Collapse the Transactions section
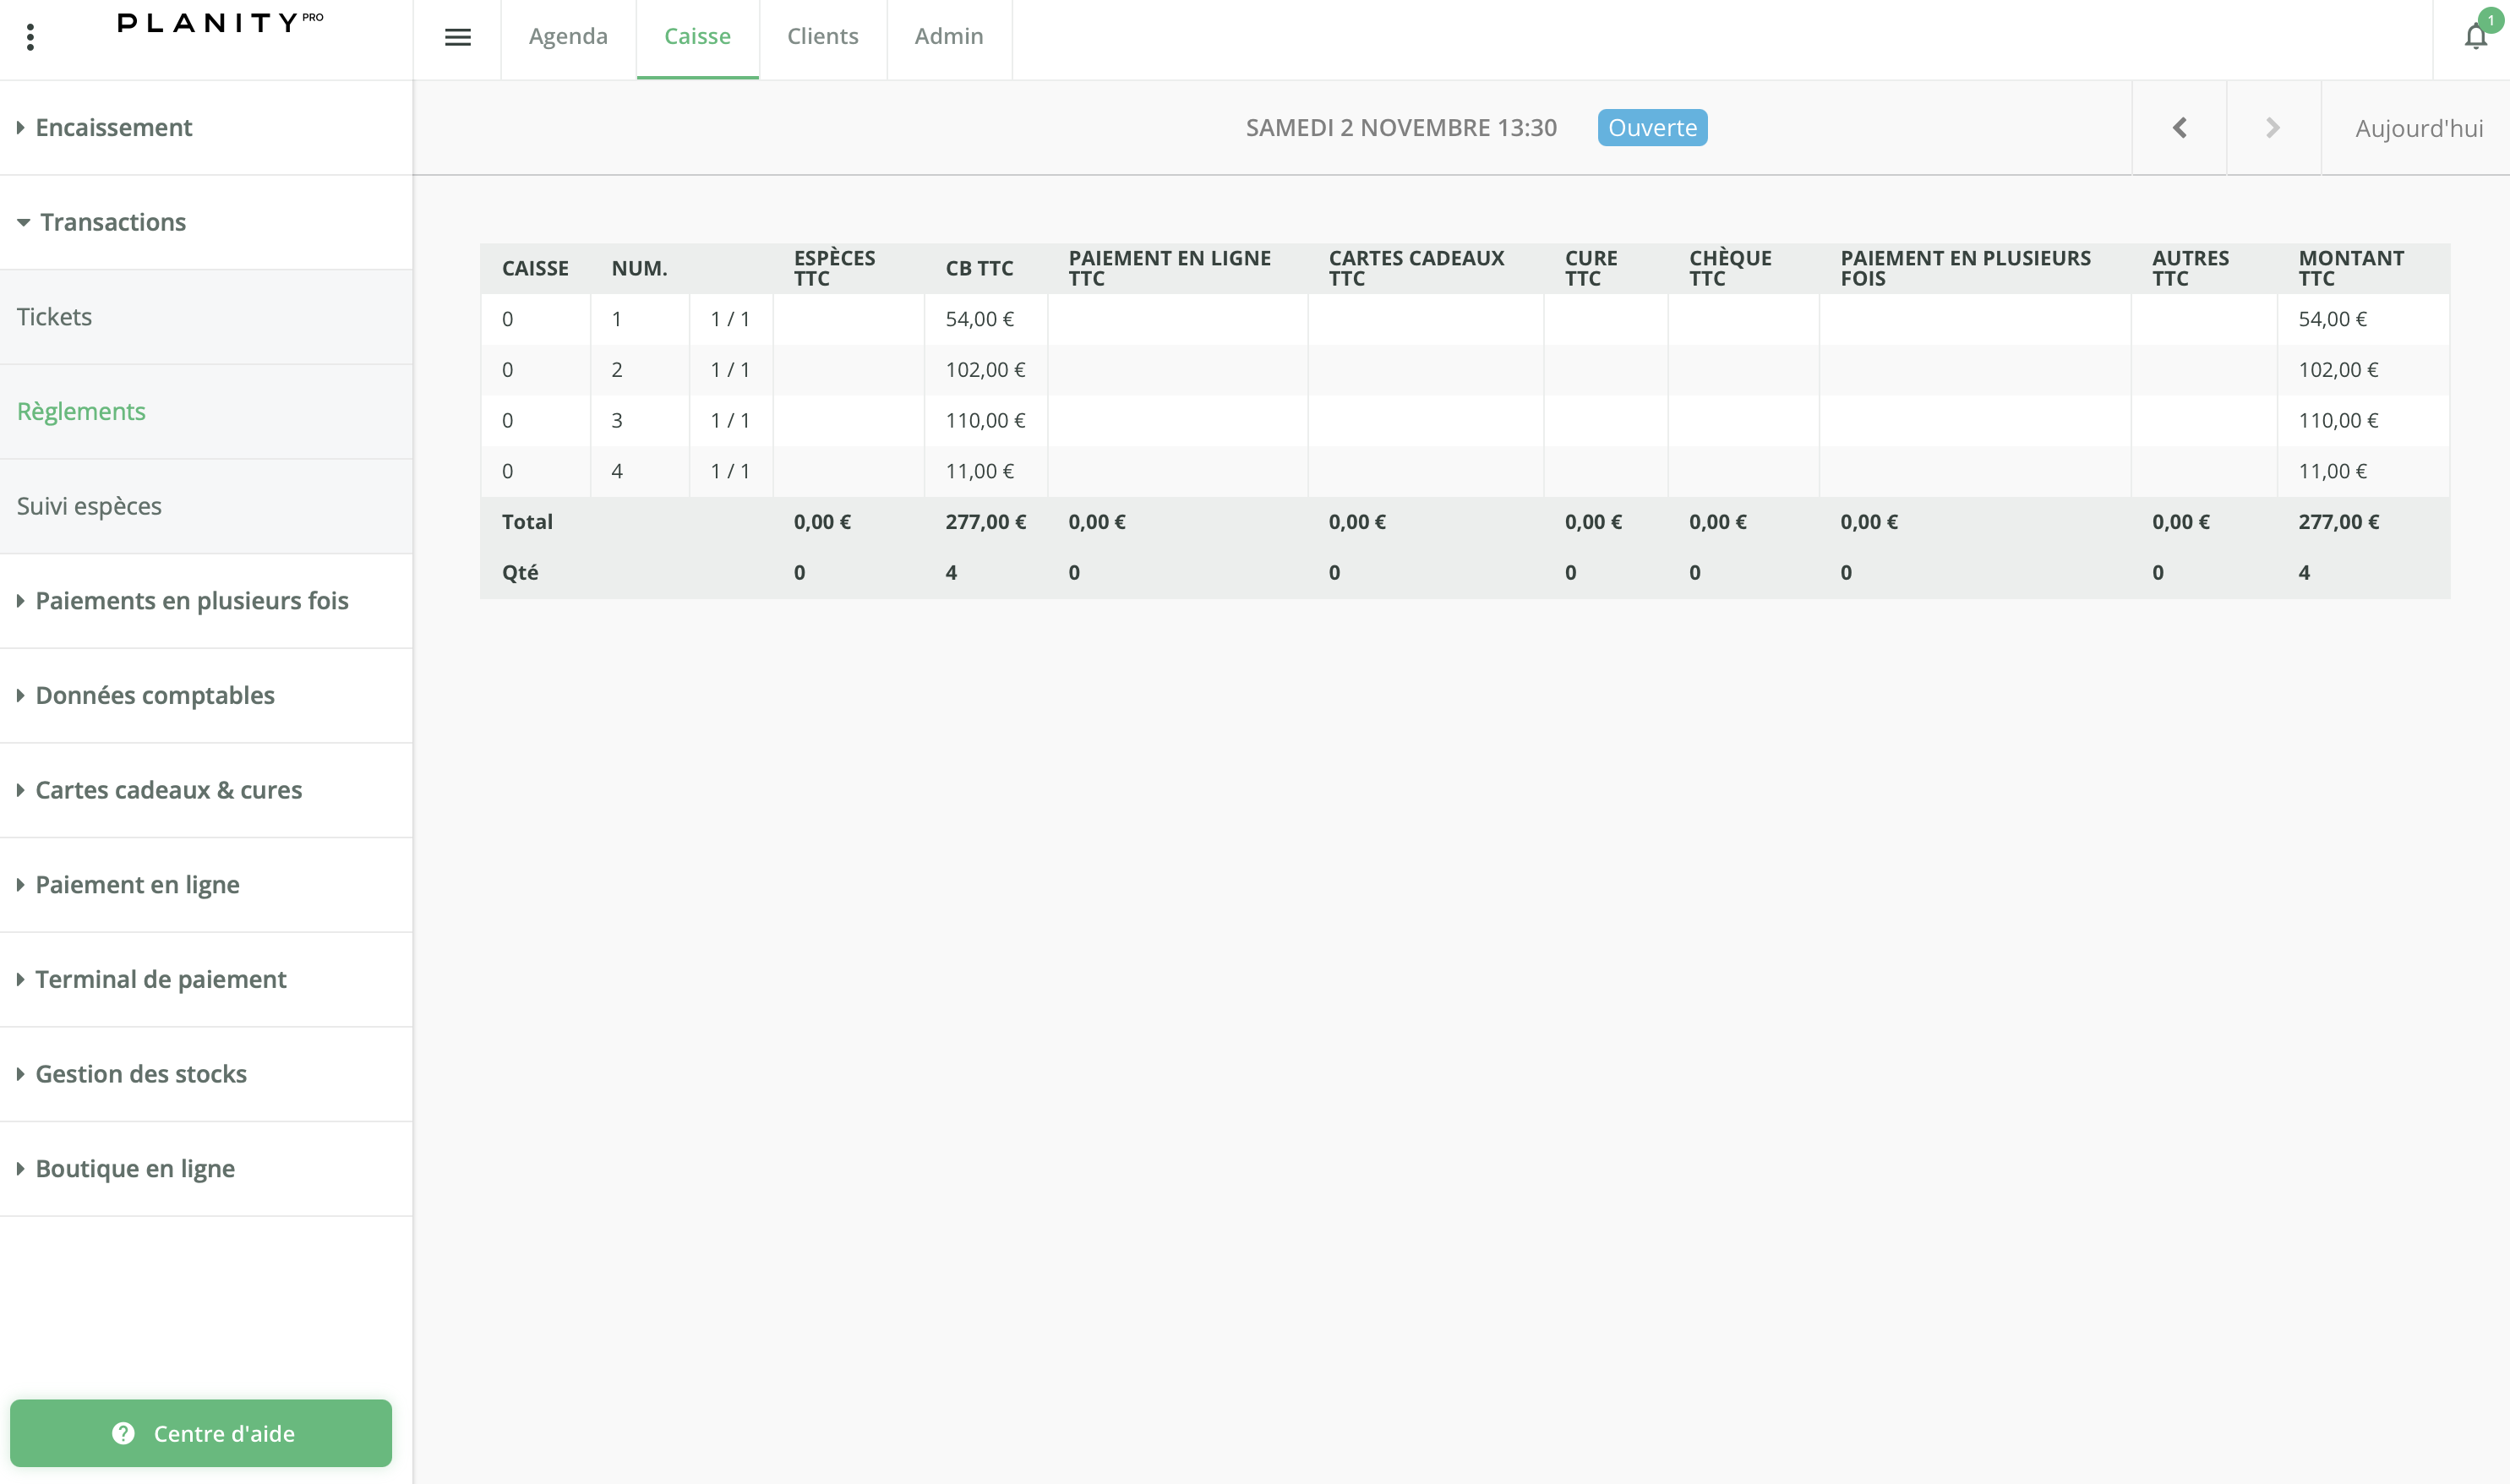Viewport: 2510px width, 1484px height. pos(112,222)
